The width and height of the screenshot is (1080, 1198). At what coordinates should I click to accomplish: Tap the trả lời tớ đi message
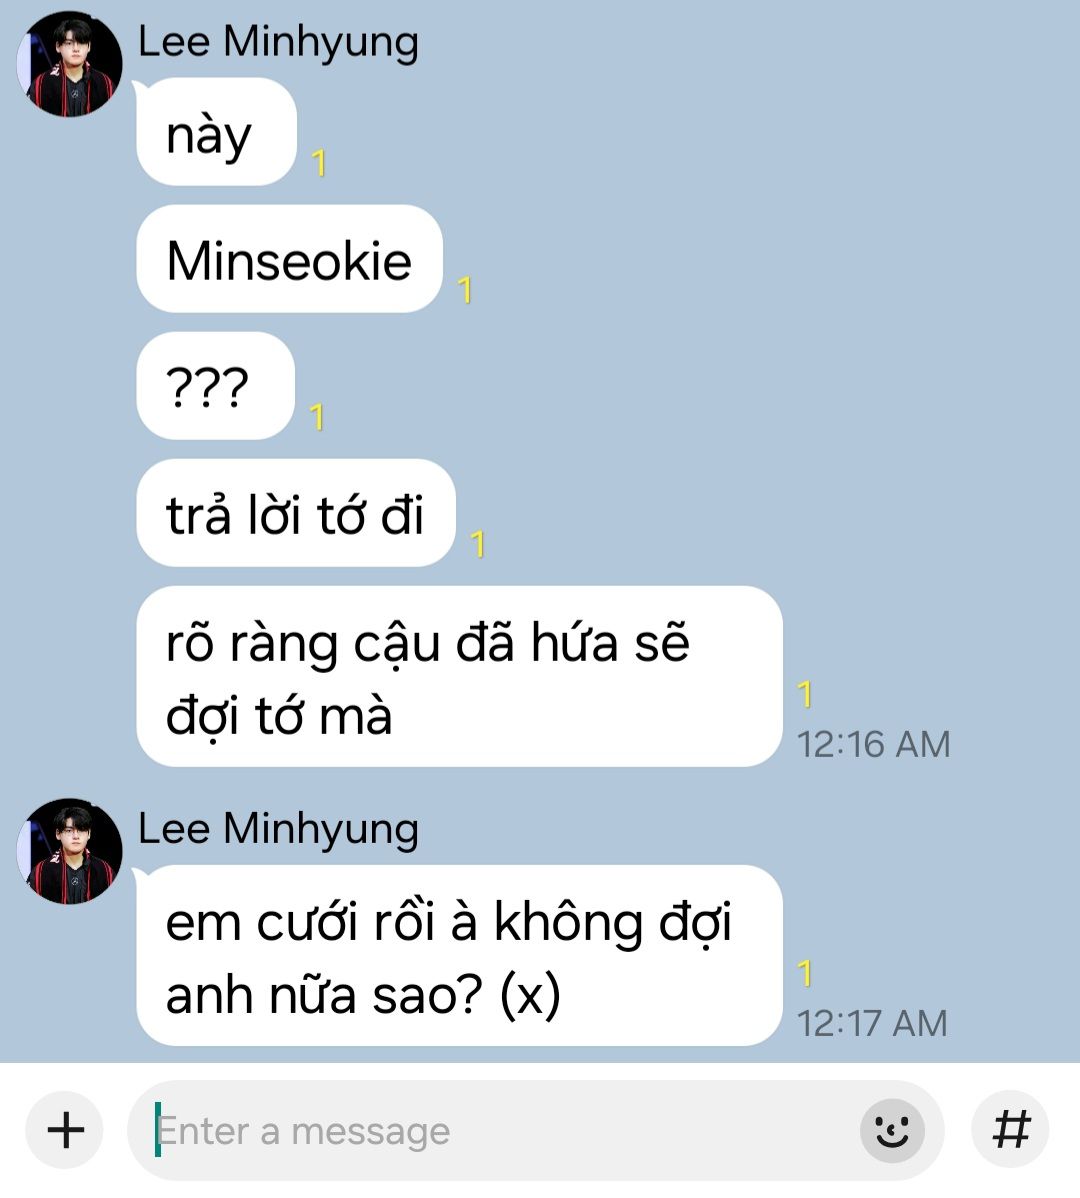(296, 513)
